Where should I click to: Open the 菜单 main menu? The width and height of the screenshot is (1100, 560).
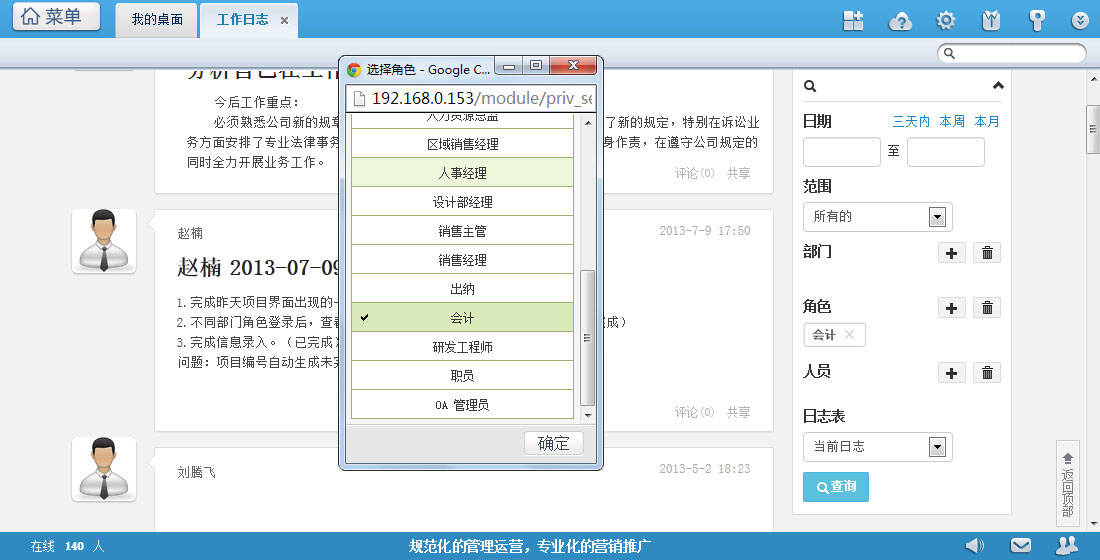56,17
